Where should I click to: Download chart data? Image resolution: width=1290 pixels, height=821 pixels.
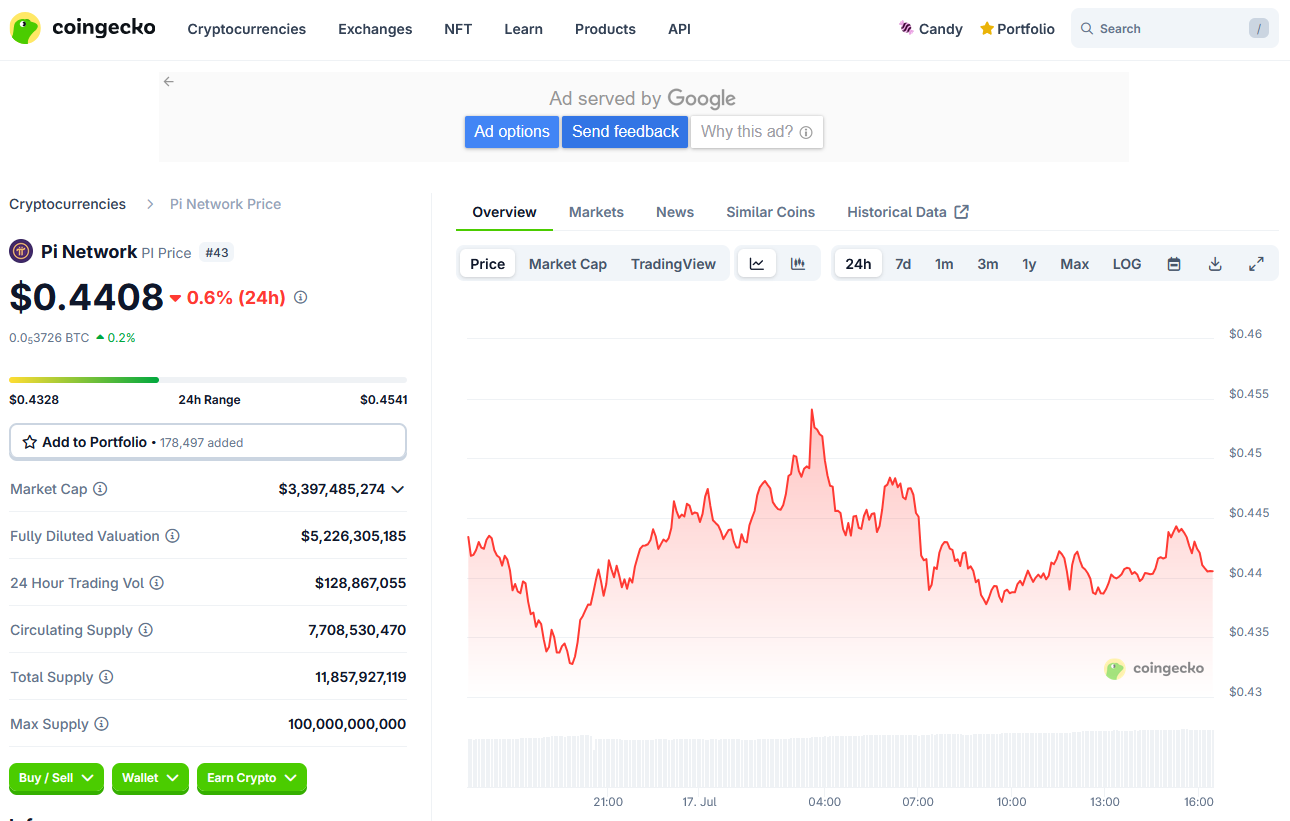pos(1215,264)
